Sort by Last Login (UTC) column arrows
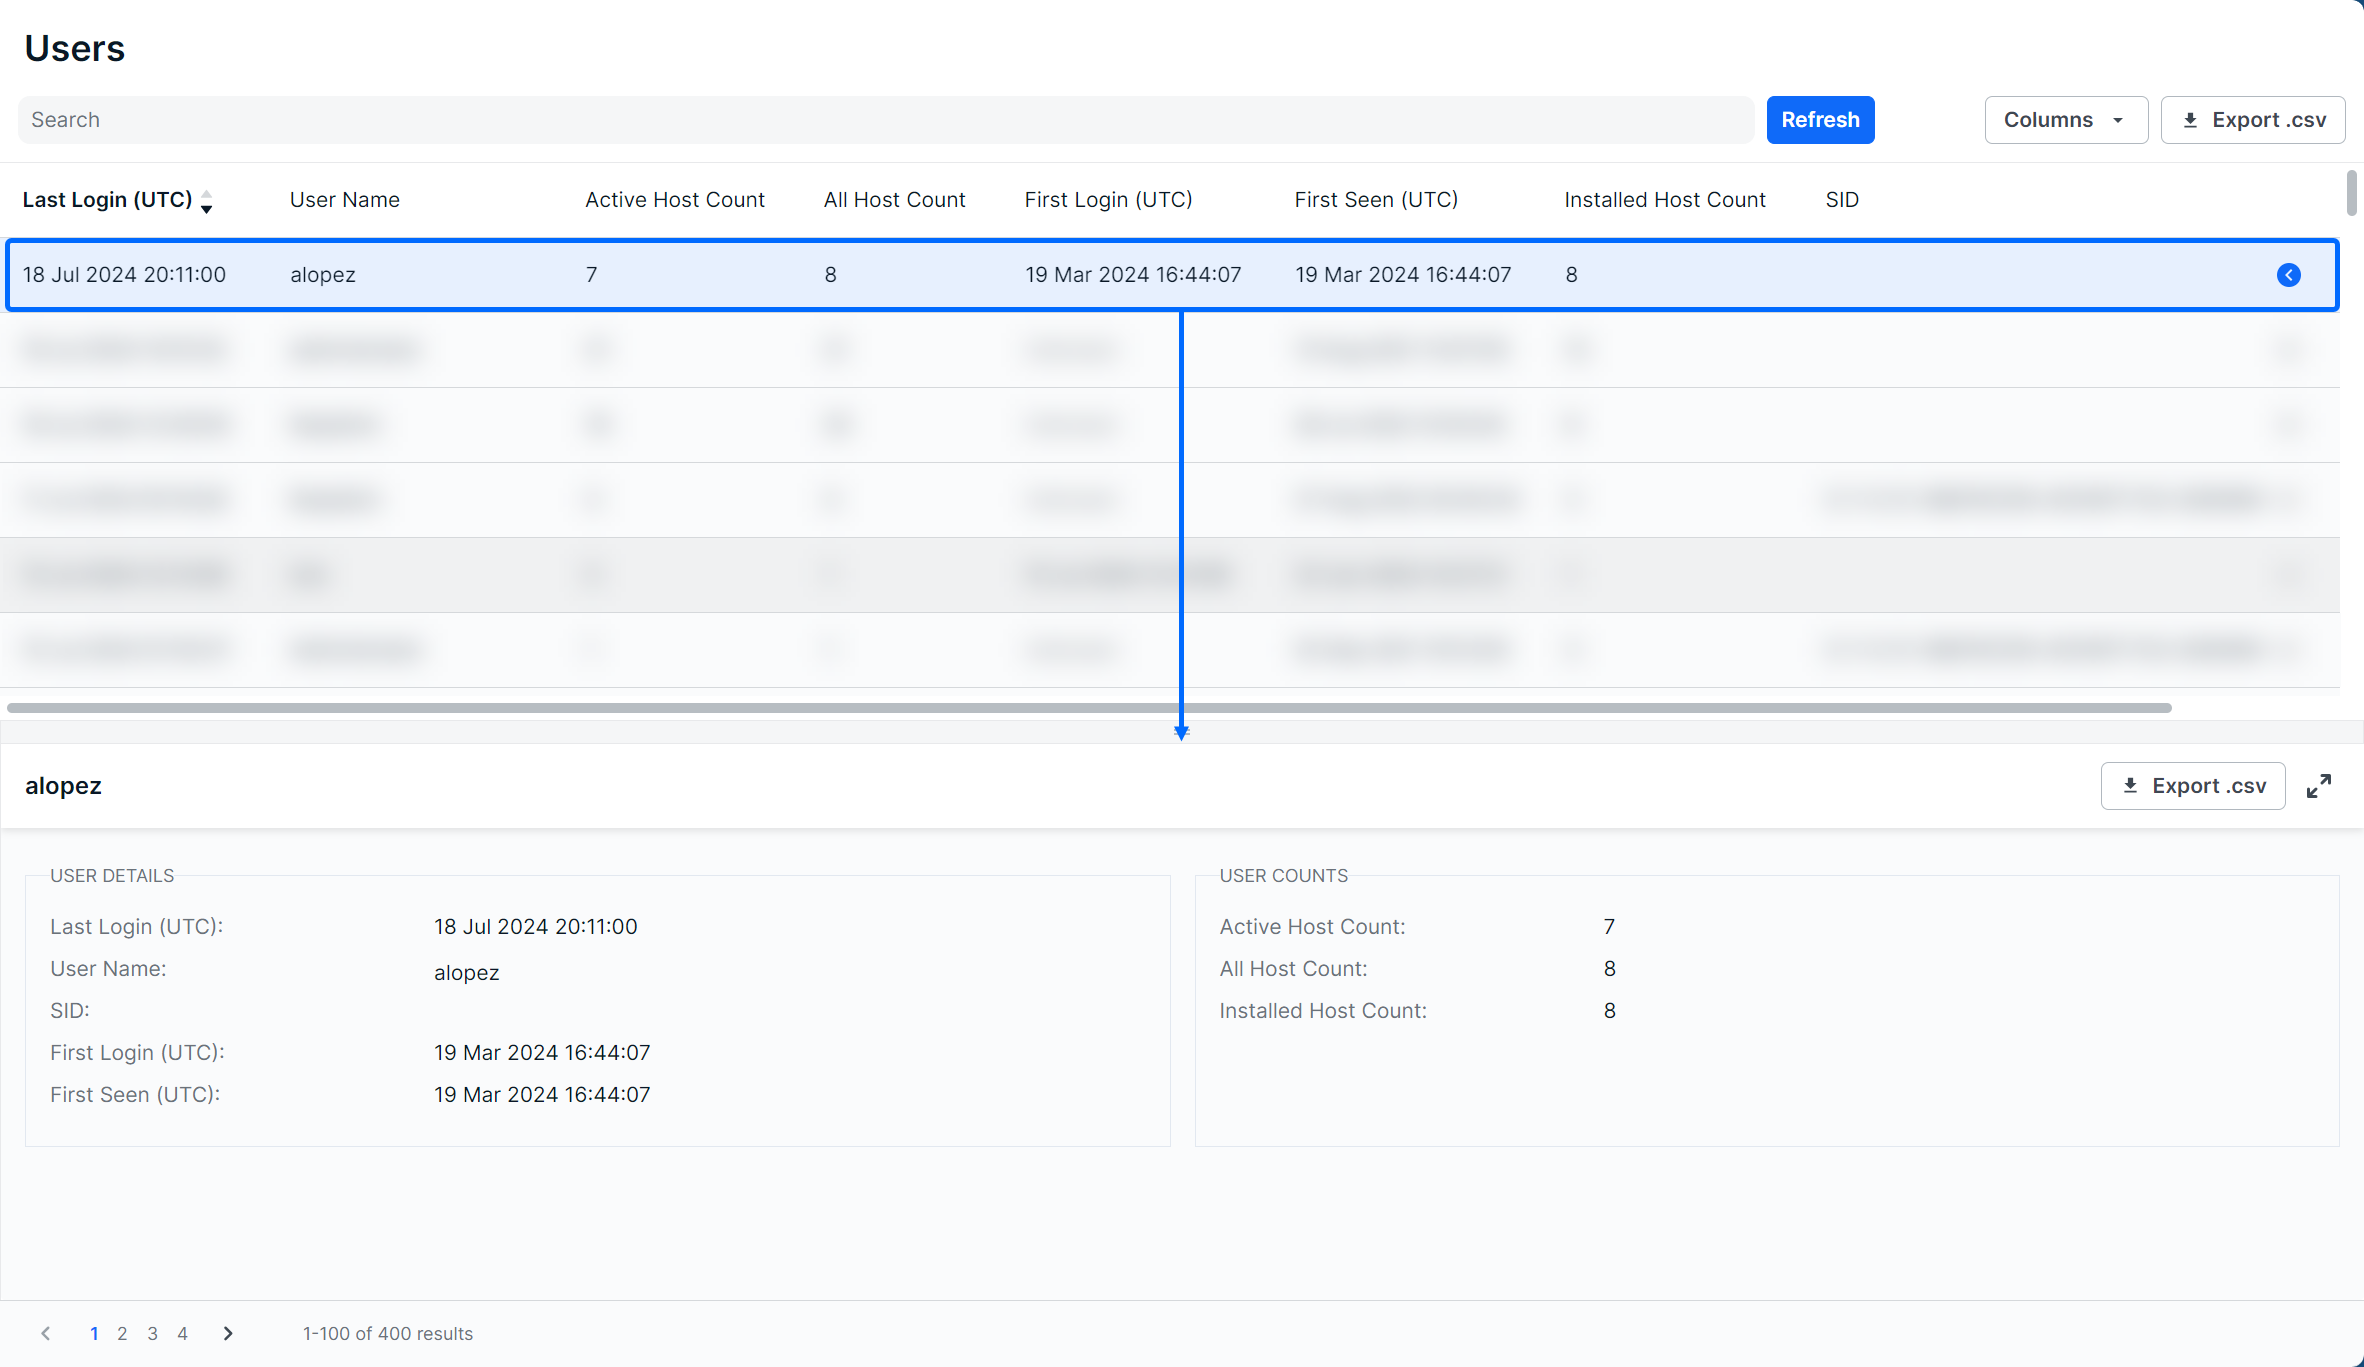This screenshot has width=2364, height=1367. pos(206,201)
